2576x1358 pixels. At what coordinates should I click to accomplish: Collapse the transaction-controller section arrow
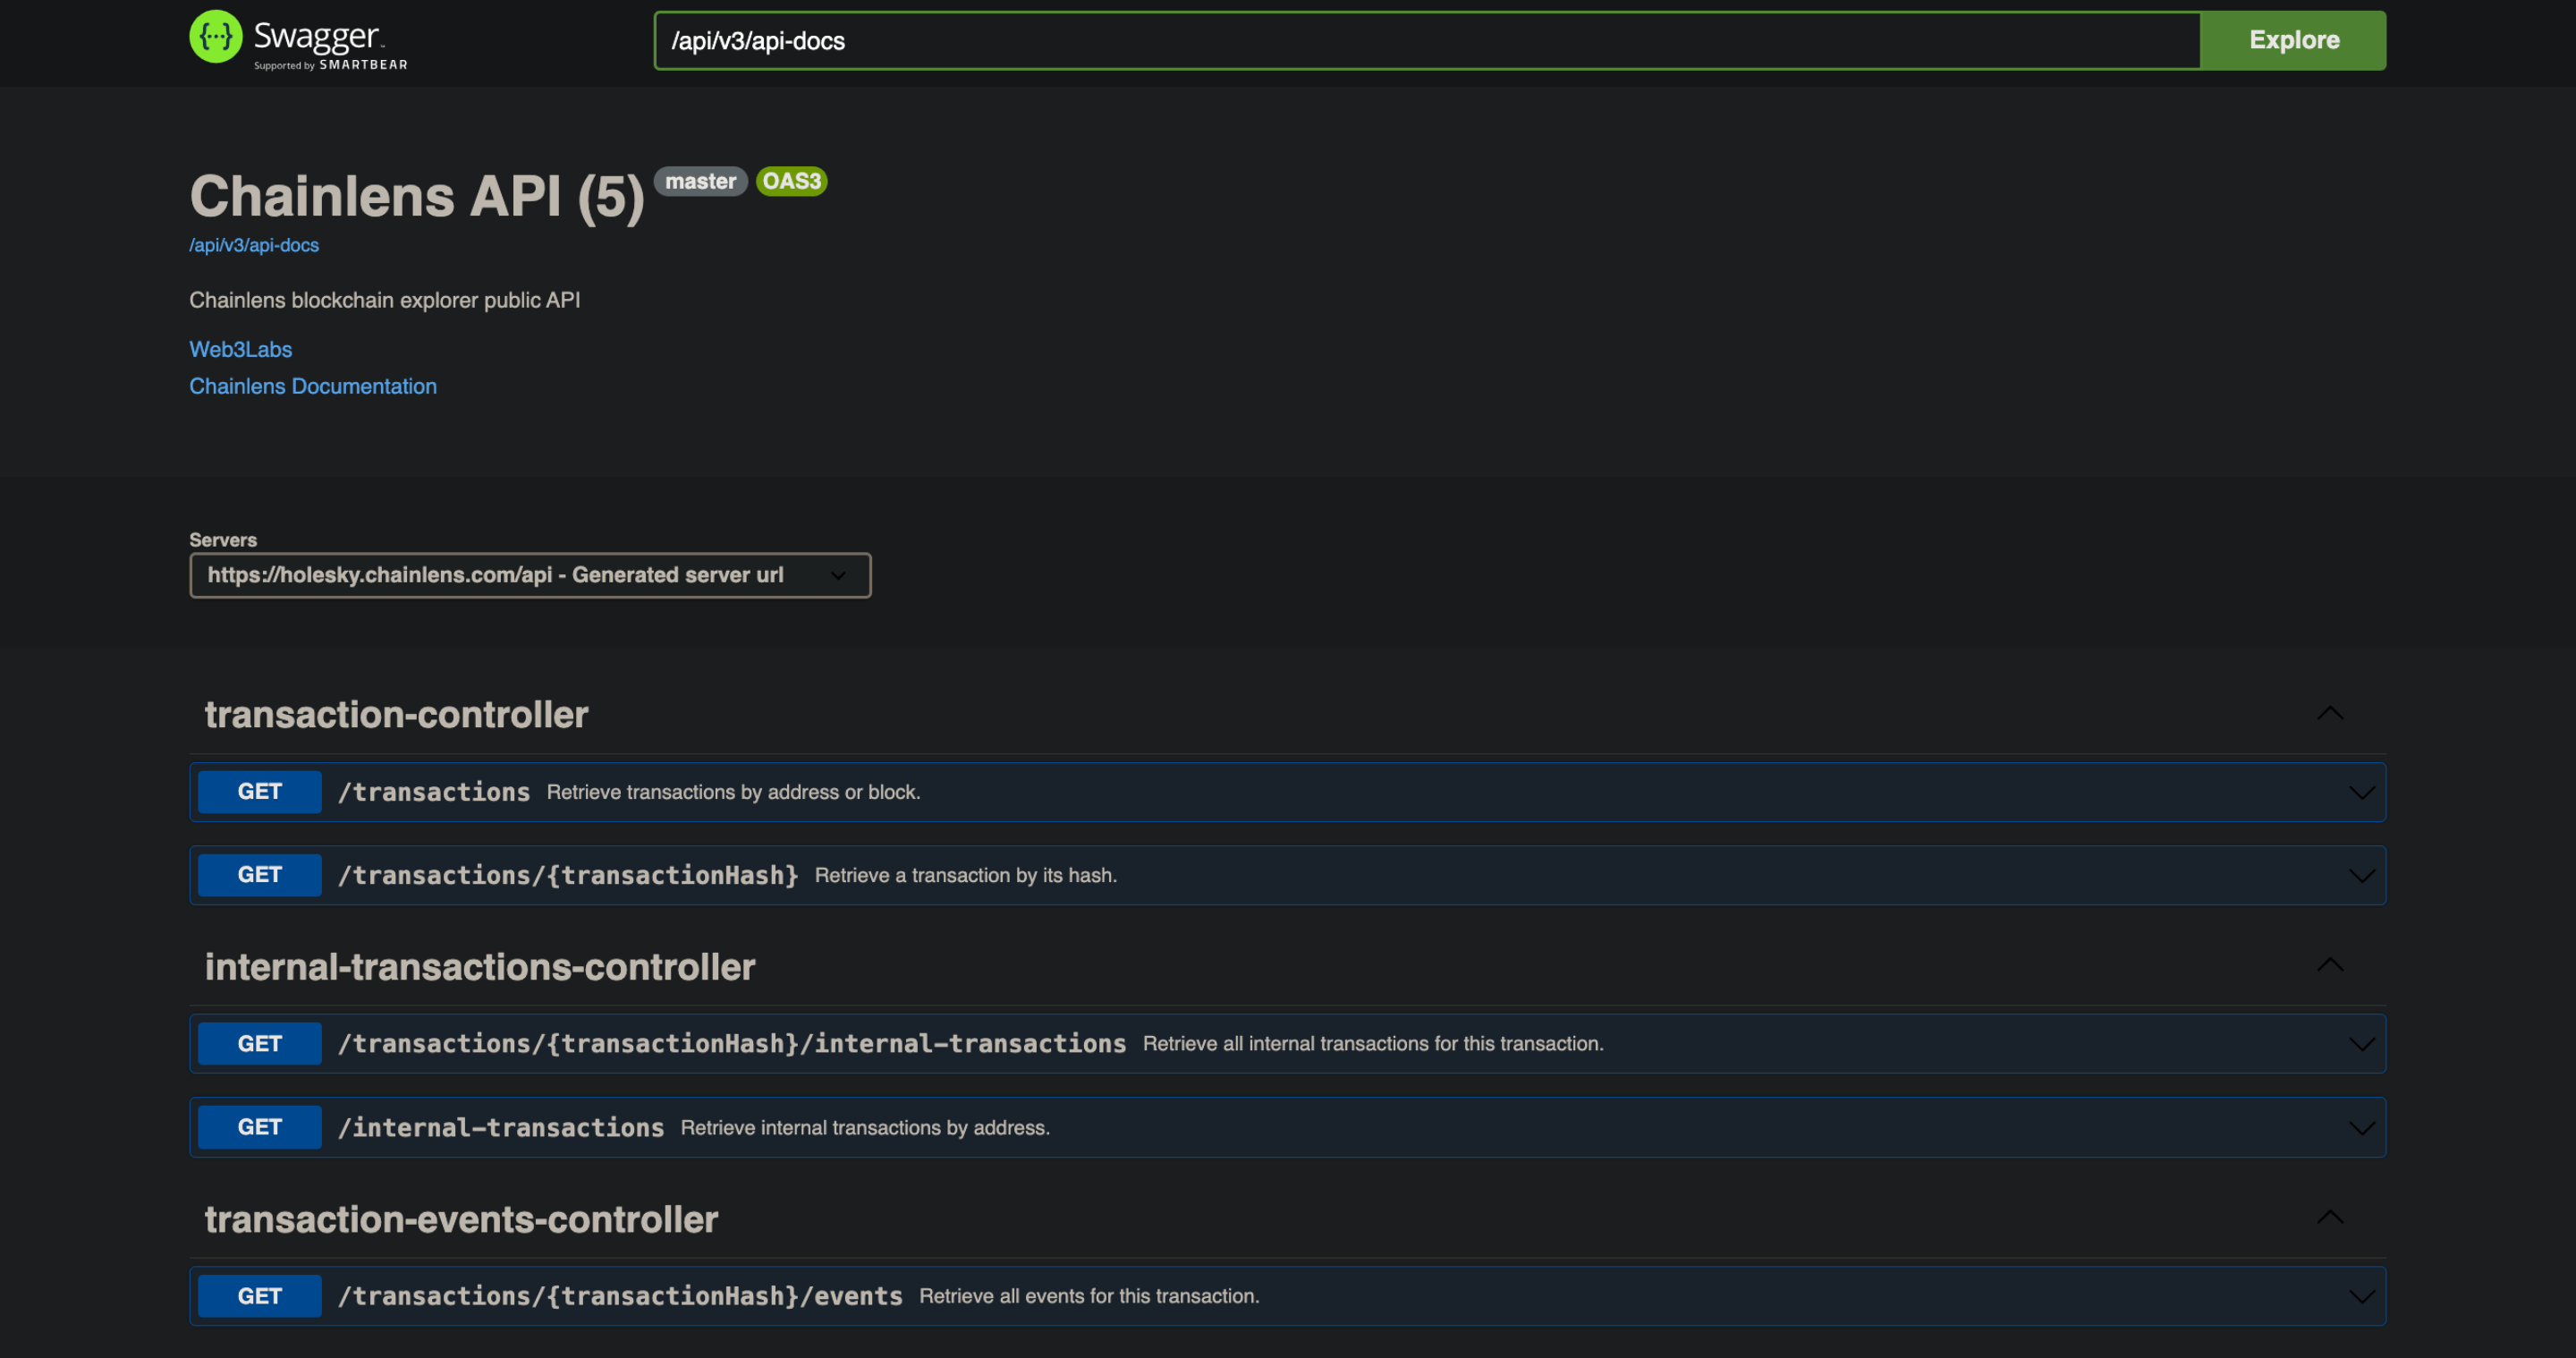click(x=2330, y=713)
